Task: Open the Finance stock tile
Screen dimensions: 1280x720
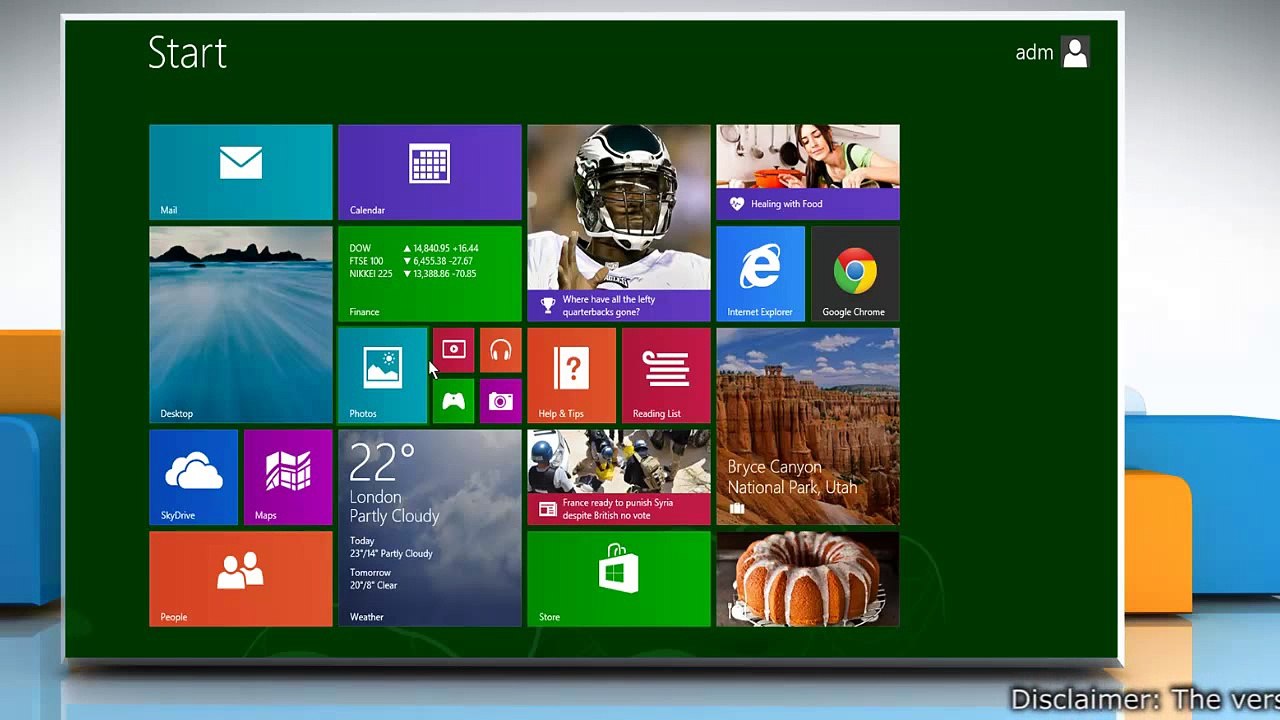Action: pos(429,274)
